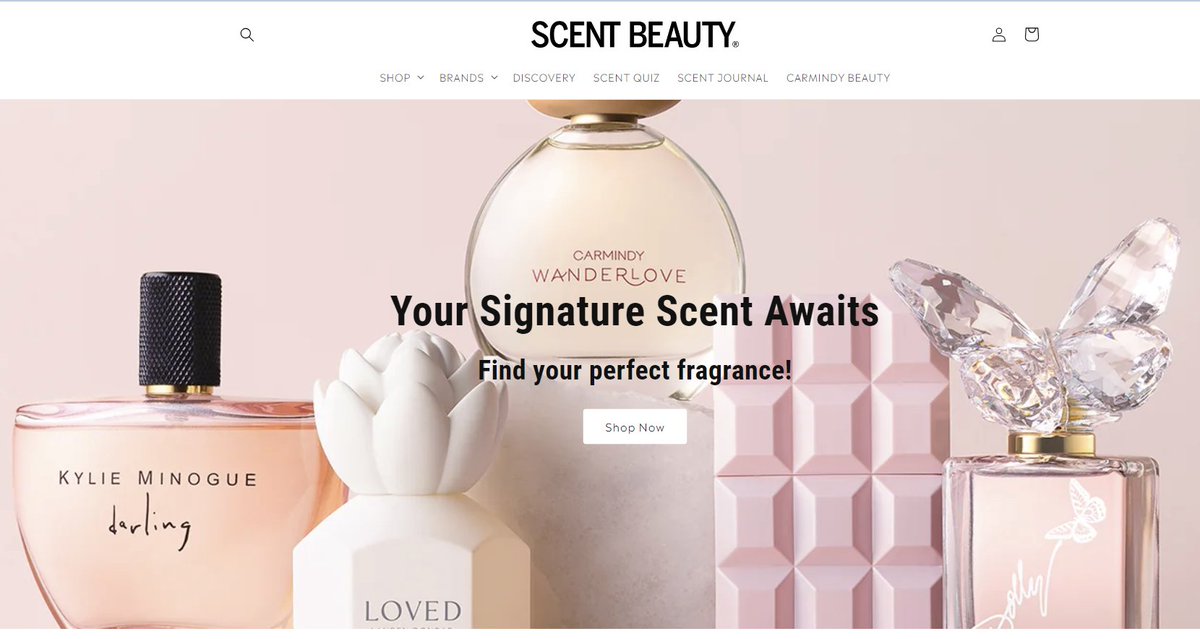1200x639 pixels.
Task: Expand the Brands menu chevron
Action: click(x=494, y=77)
